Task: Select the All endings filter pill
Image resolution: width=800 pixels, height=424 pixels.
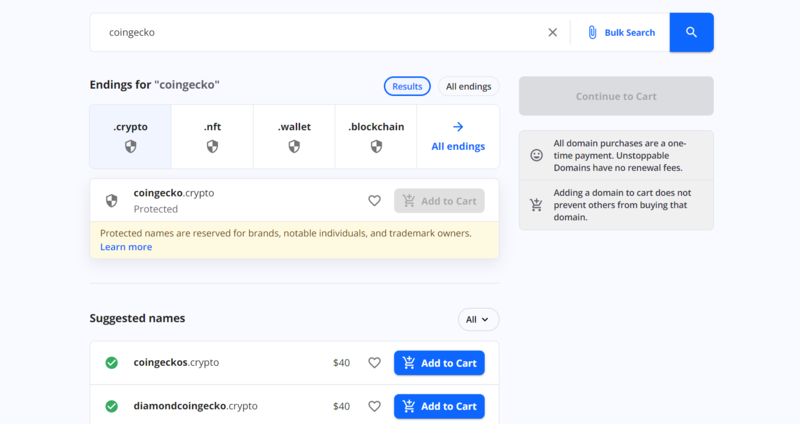Action: tap(468, 87)
